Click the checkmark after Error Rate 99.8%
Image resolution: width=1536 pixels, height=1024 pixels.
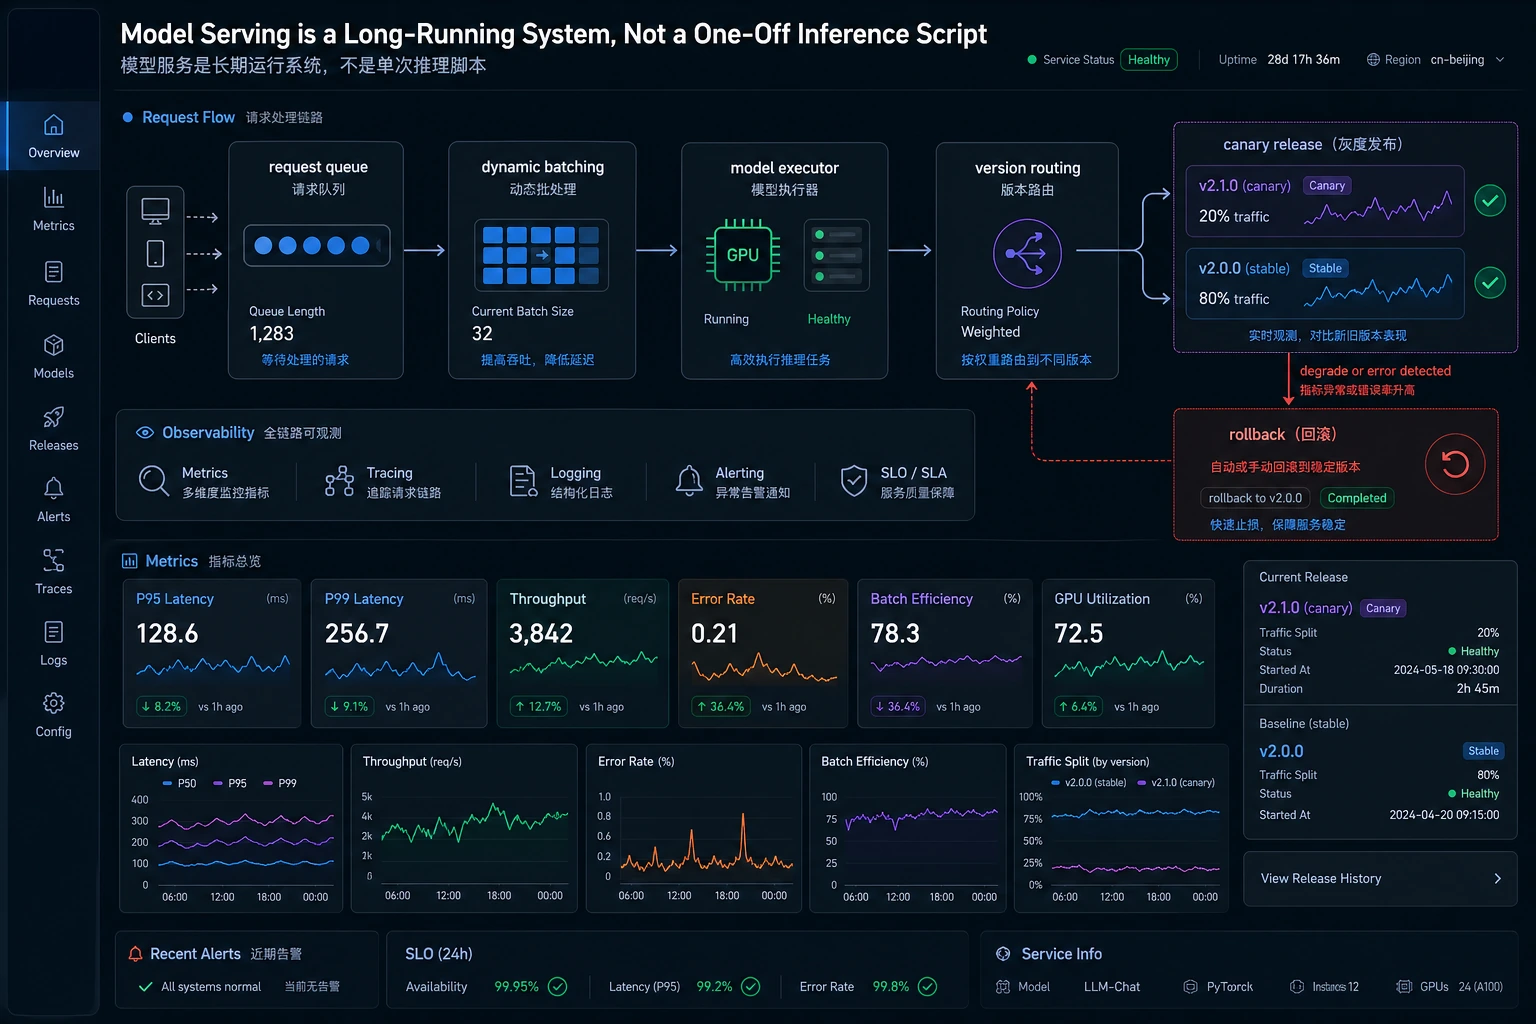click(928, 987)
